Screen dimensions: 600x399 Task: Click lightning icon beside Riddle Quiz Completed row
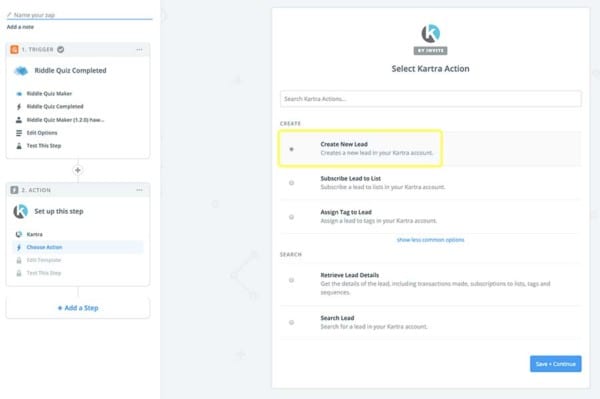(x=19, y=106)
